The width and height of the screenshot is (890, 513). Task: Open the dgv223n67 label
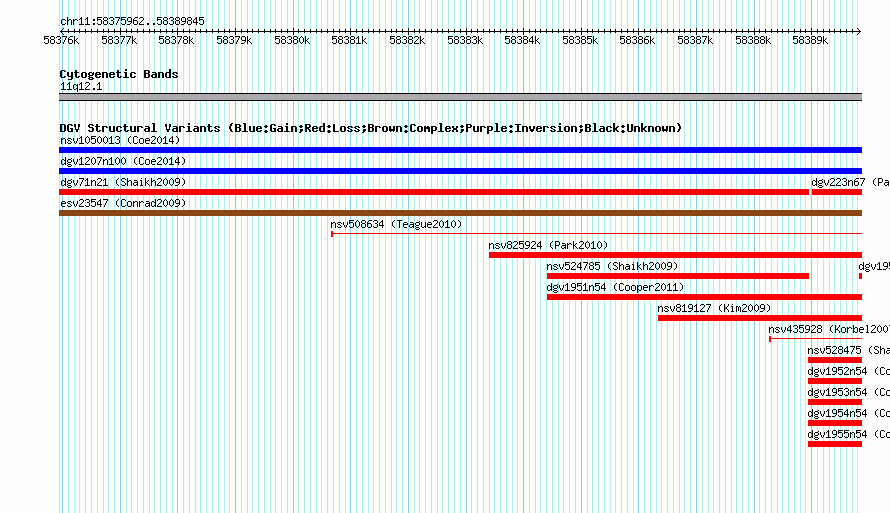click(850, 182)
